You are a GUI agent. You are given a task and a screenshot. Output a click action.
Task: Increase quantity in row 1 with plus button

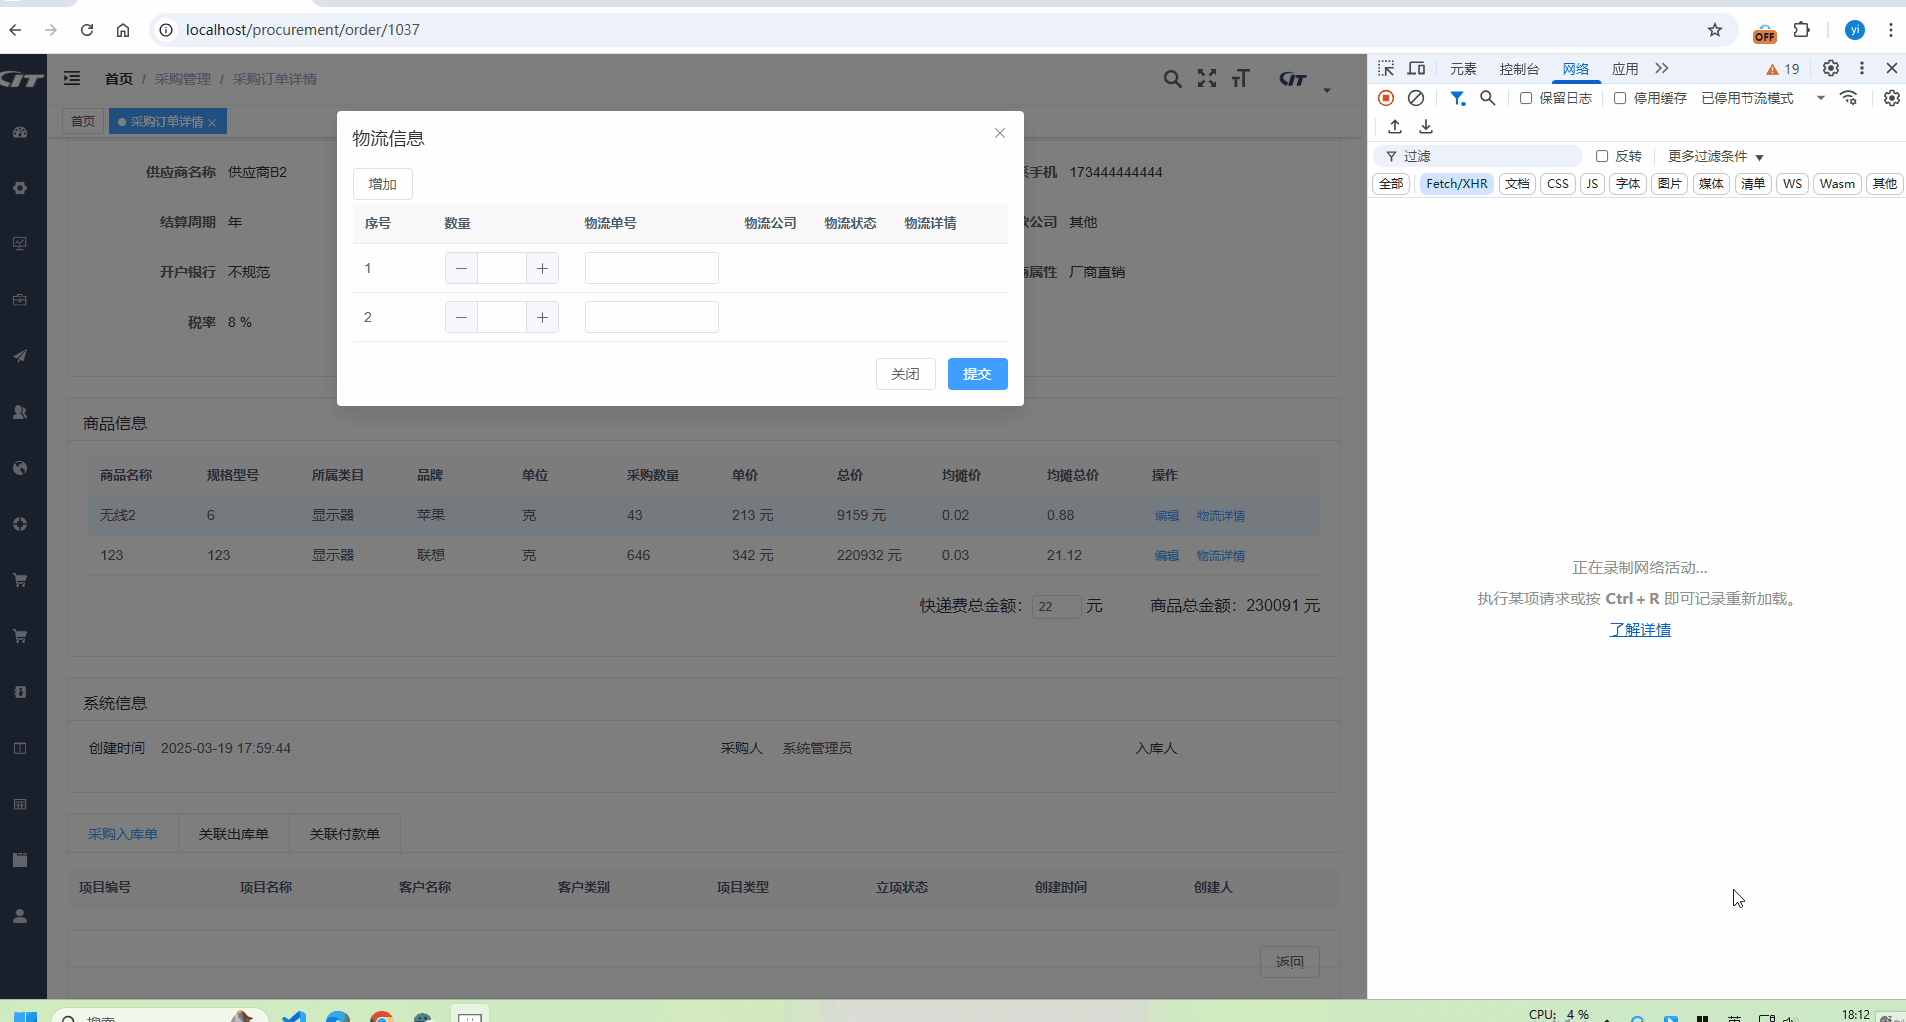pos(542,268)
